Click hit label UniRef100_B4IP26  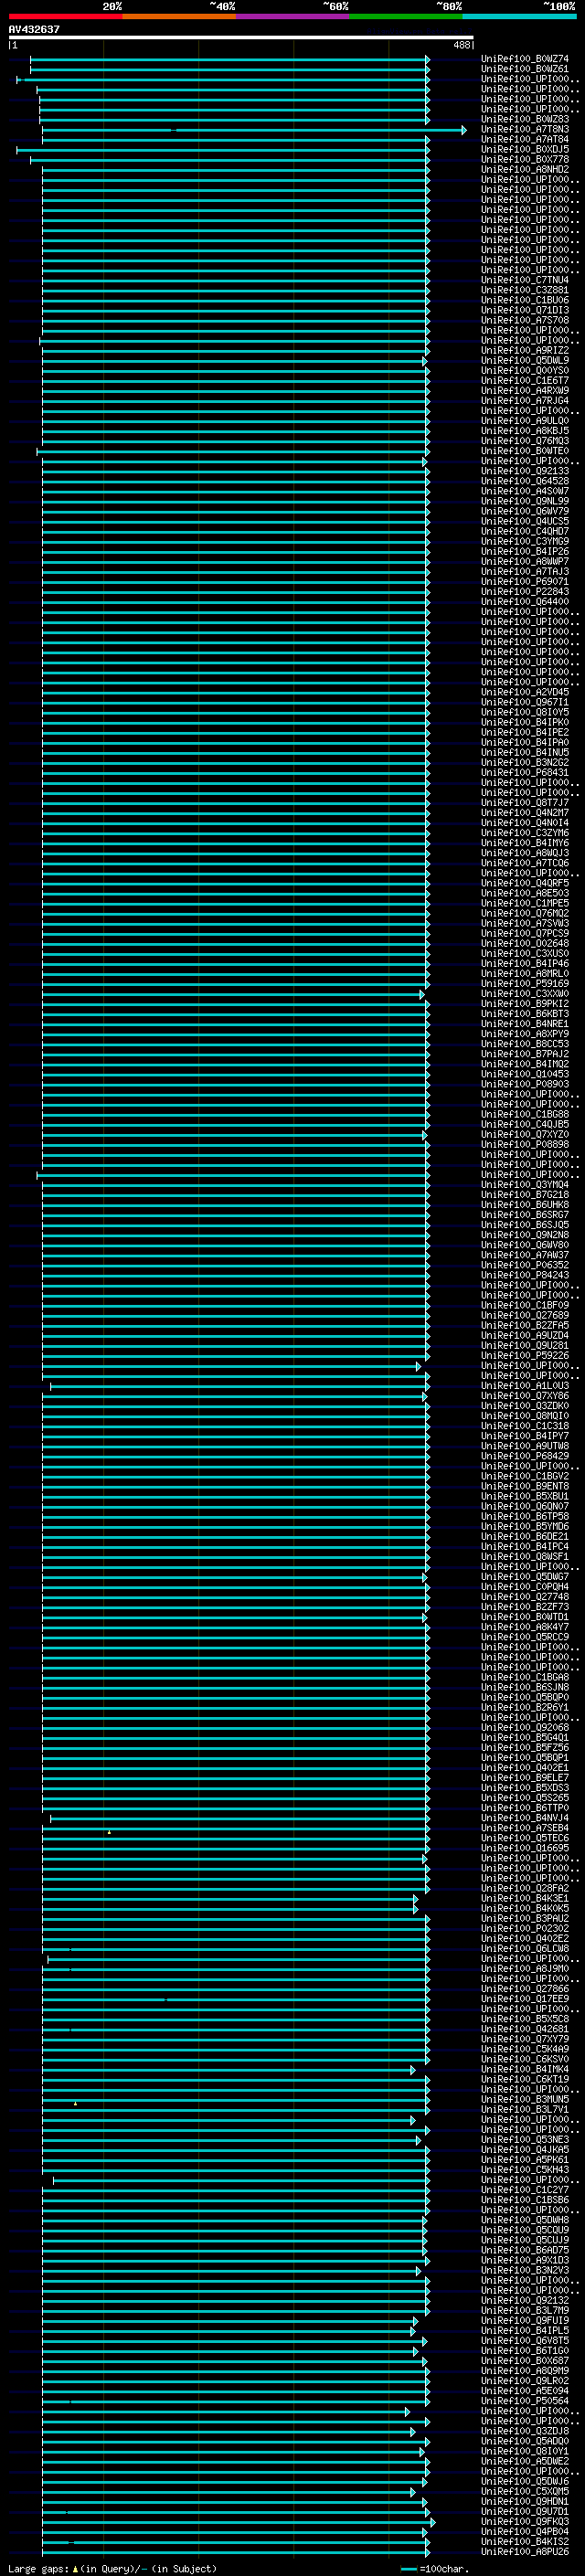pos(525,551)
